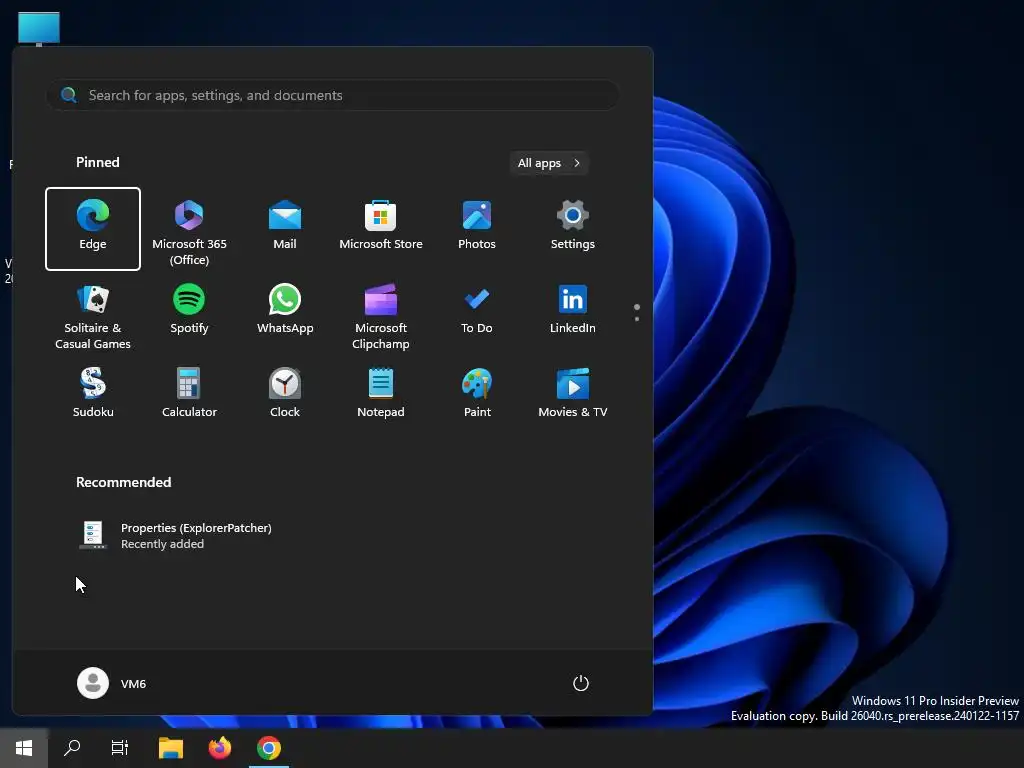Viewport: 1024px width, 768px height.
Task: Switch to Google Chrome on taskbar
Action: pyautogui.click(x=268, y=748)
